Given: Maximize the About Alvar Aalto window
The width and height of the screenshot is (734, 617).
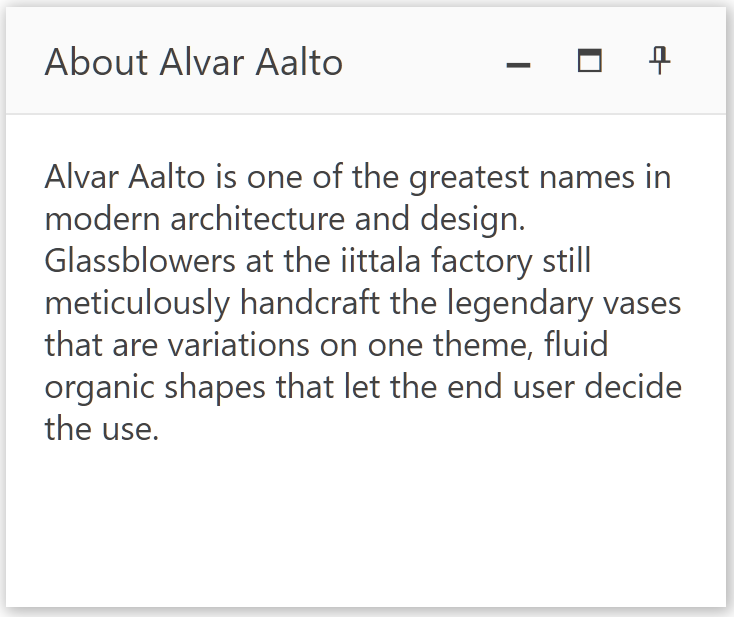Looking at the screenshot, I should point(590,61).
